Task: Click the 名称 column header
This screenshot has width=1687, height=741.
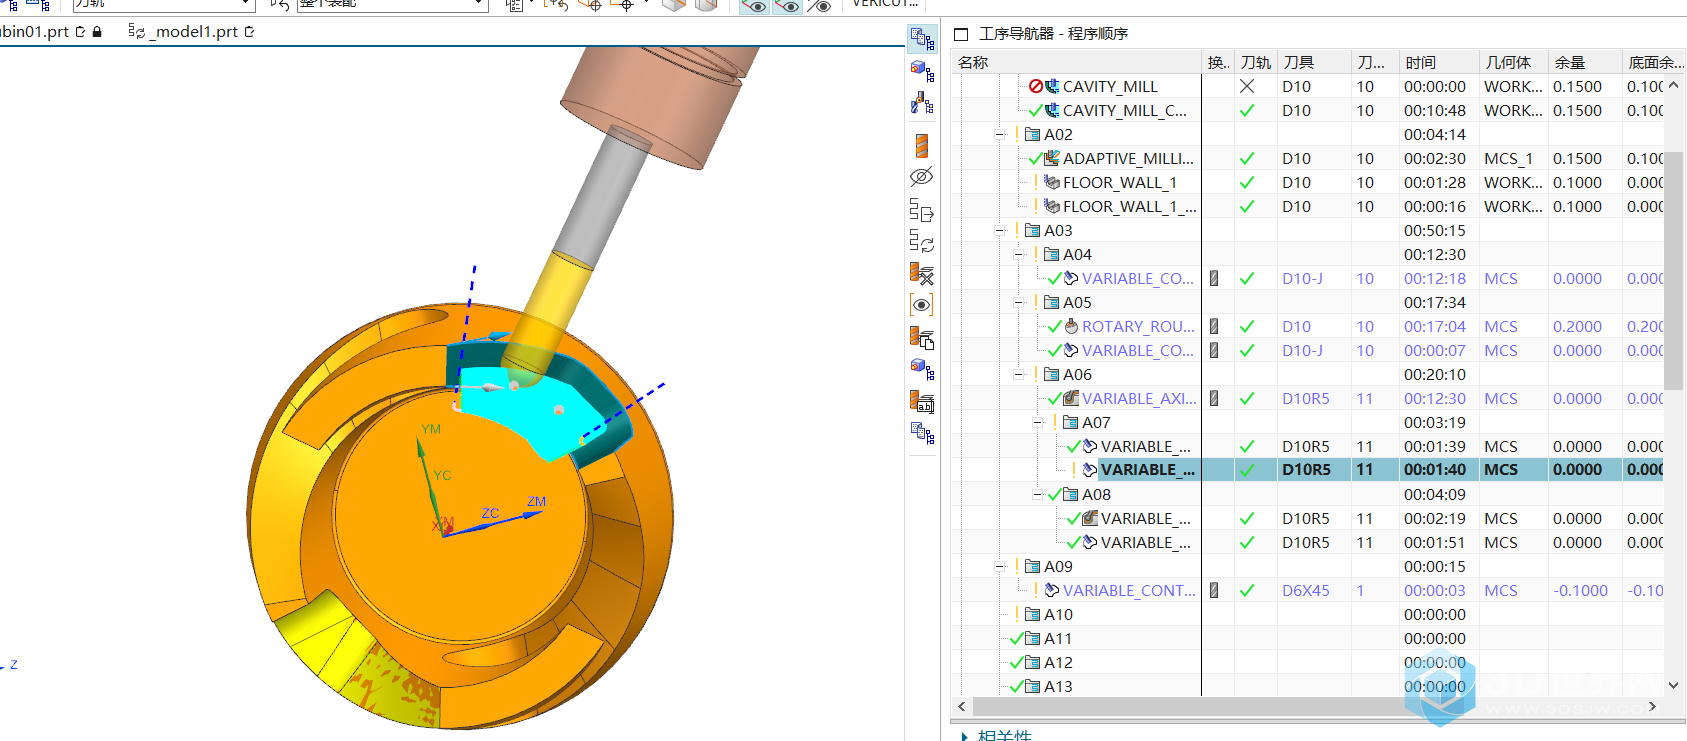Action: pyautogui.click(x=973, y=62)
